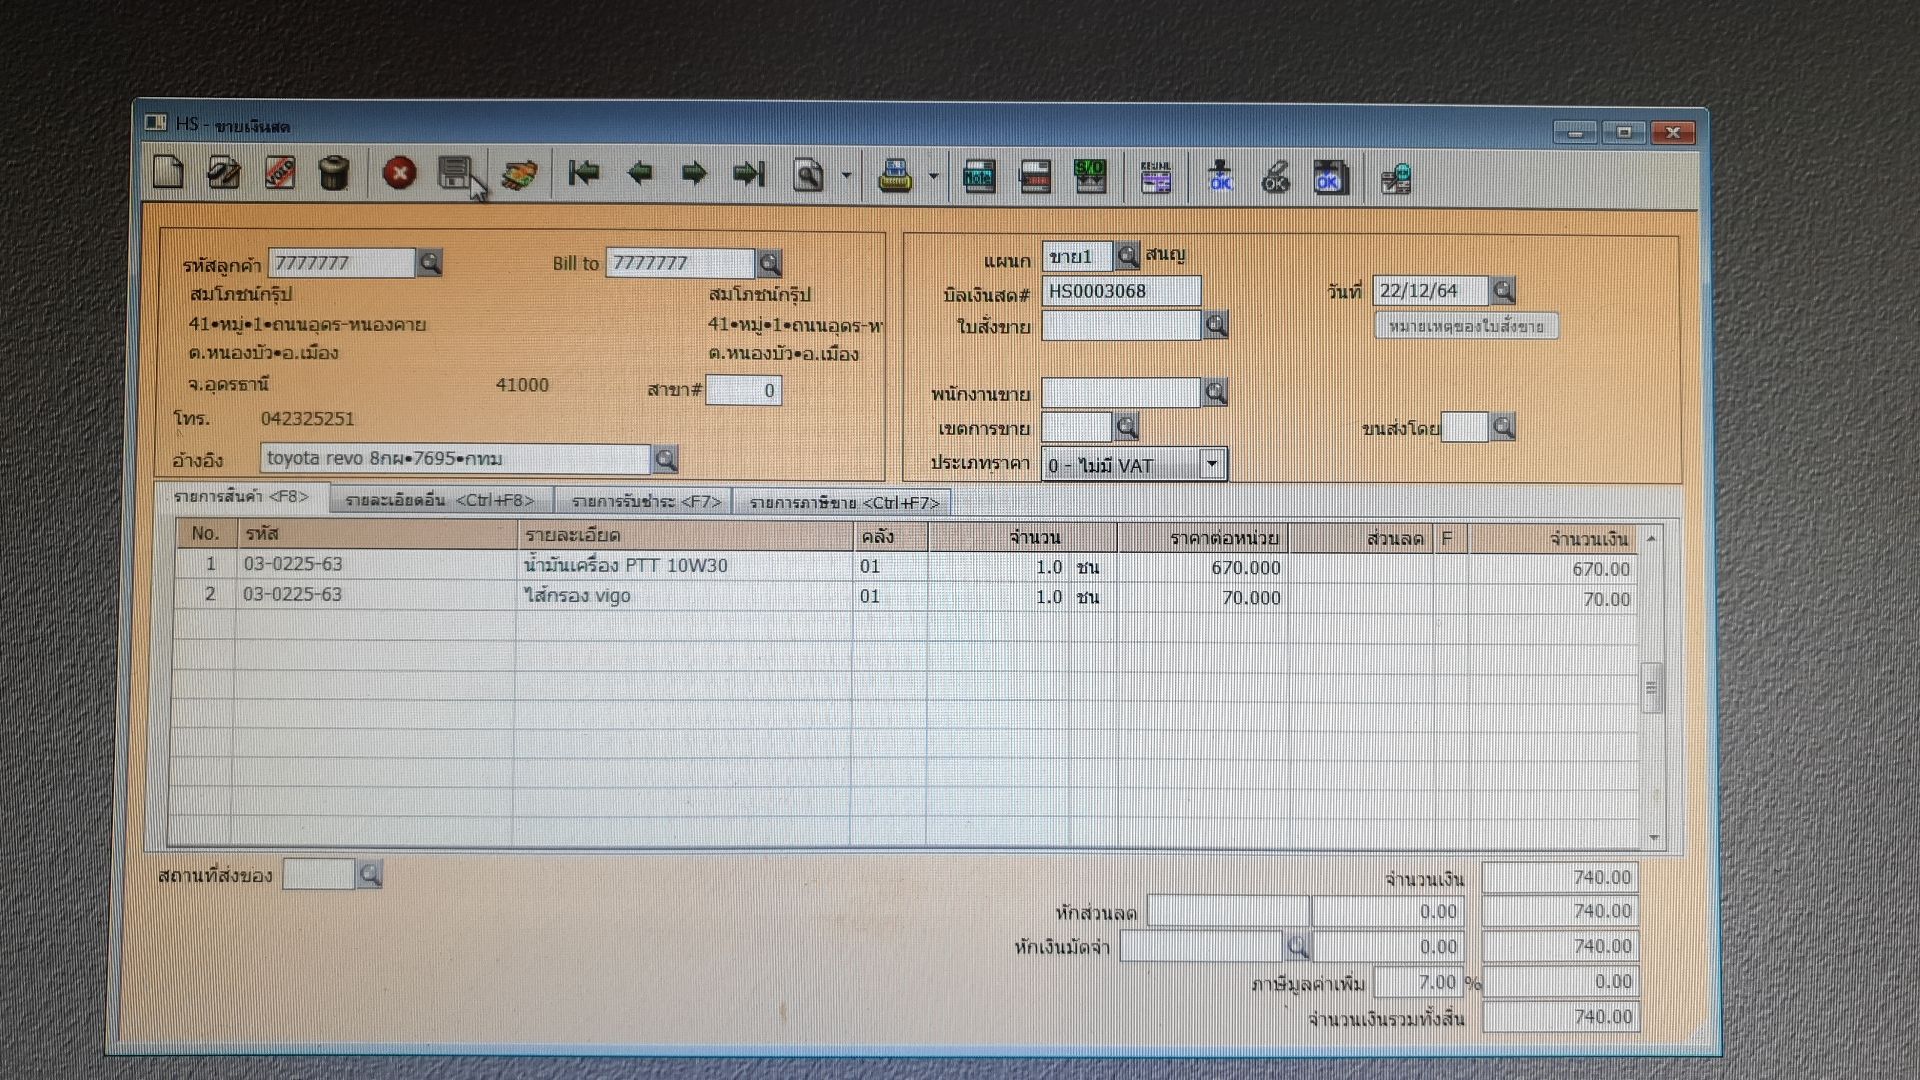Screen dimensions: 1920x1080
Task: Open sales area (เขตการขาย) lookup
Action: pos(1127,427)
